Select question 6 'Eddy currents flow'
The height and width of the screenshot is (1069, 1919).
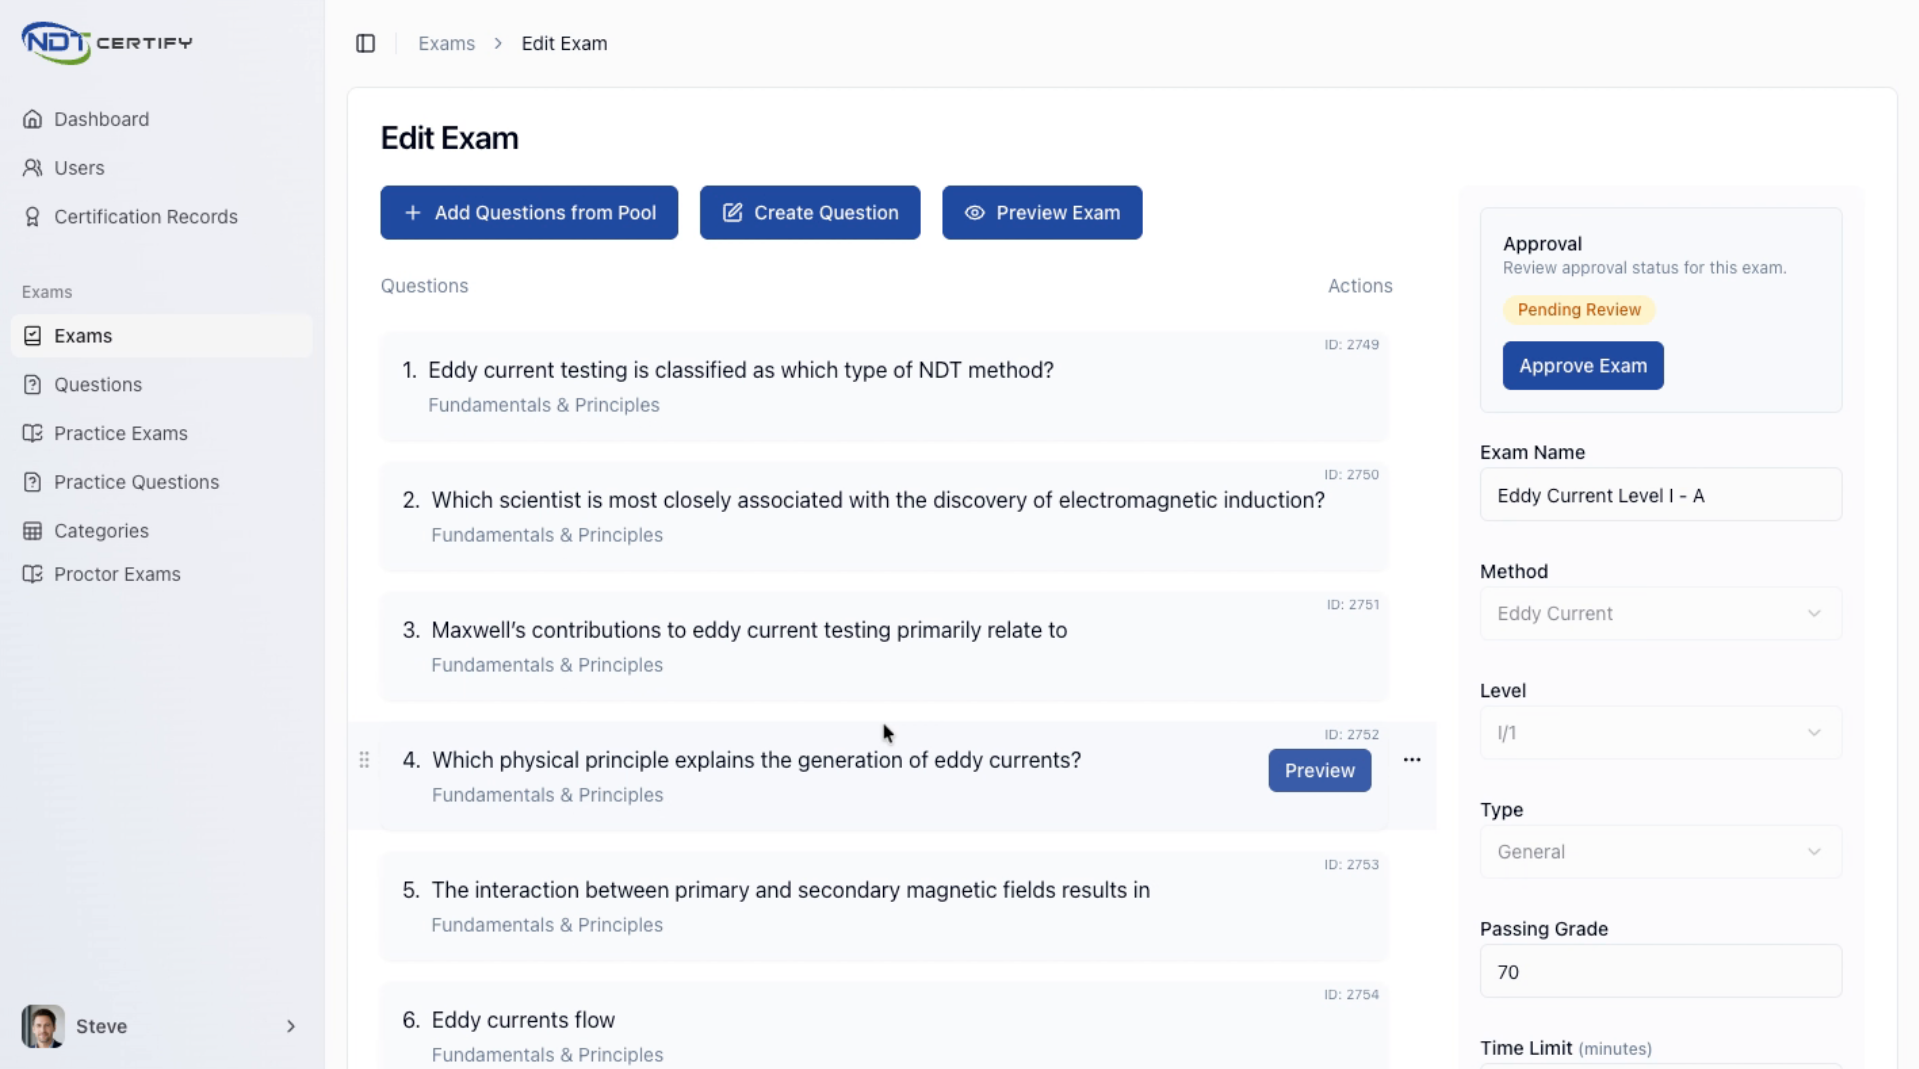click(884, 1026)
